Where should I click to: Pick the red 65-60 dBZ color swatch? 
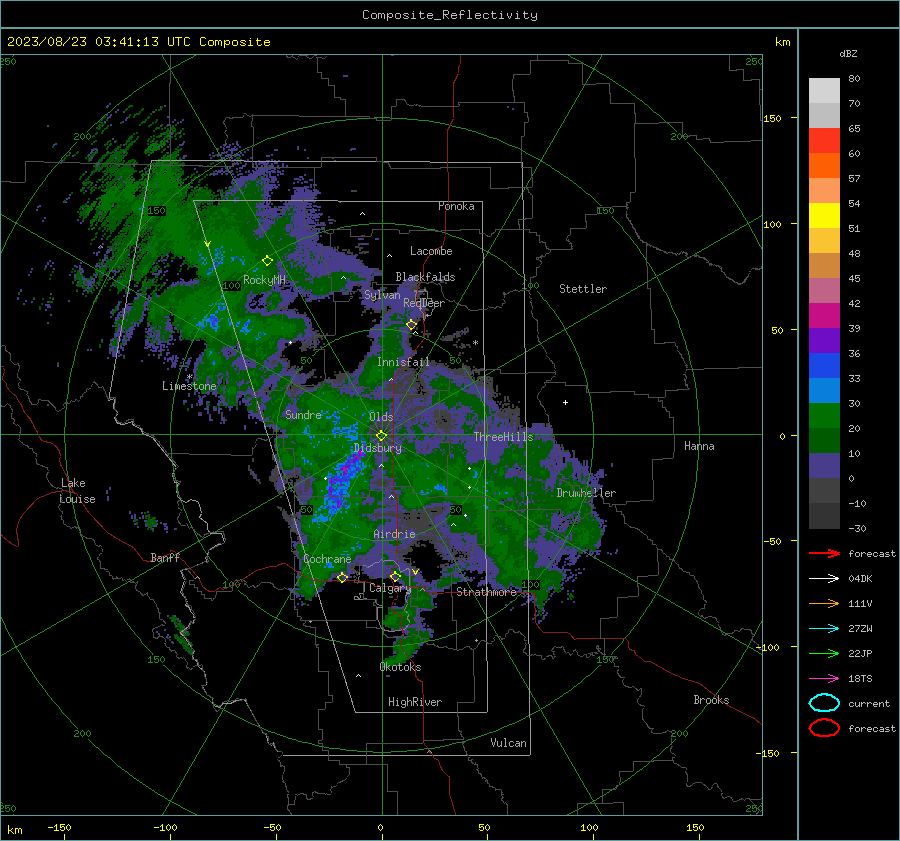point(824,141)
